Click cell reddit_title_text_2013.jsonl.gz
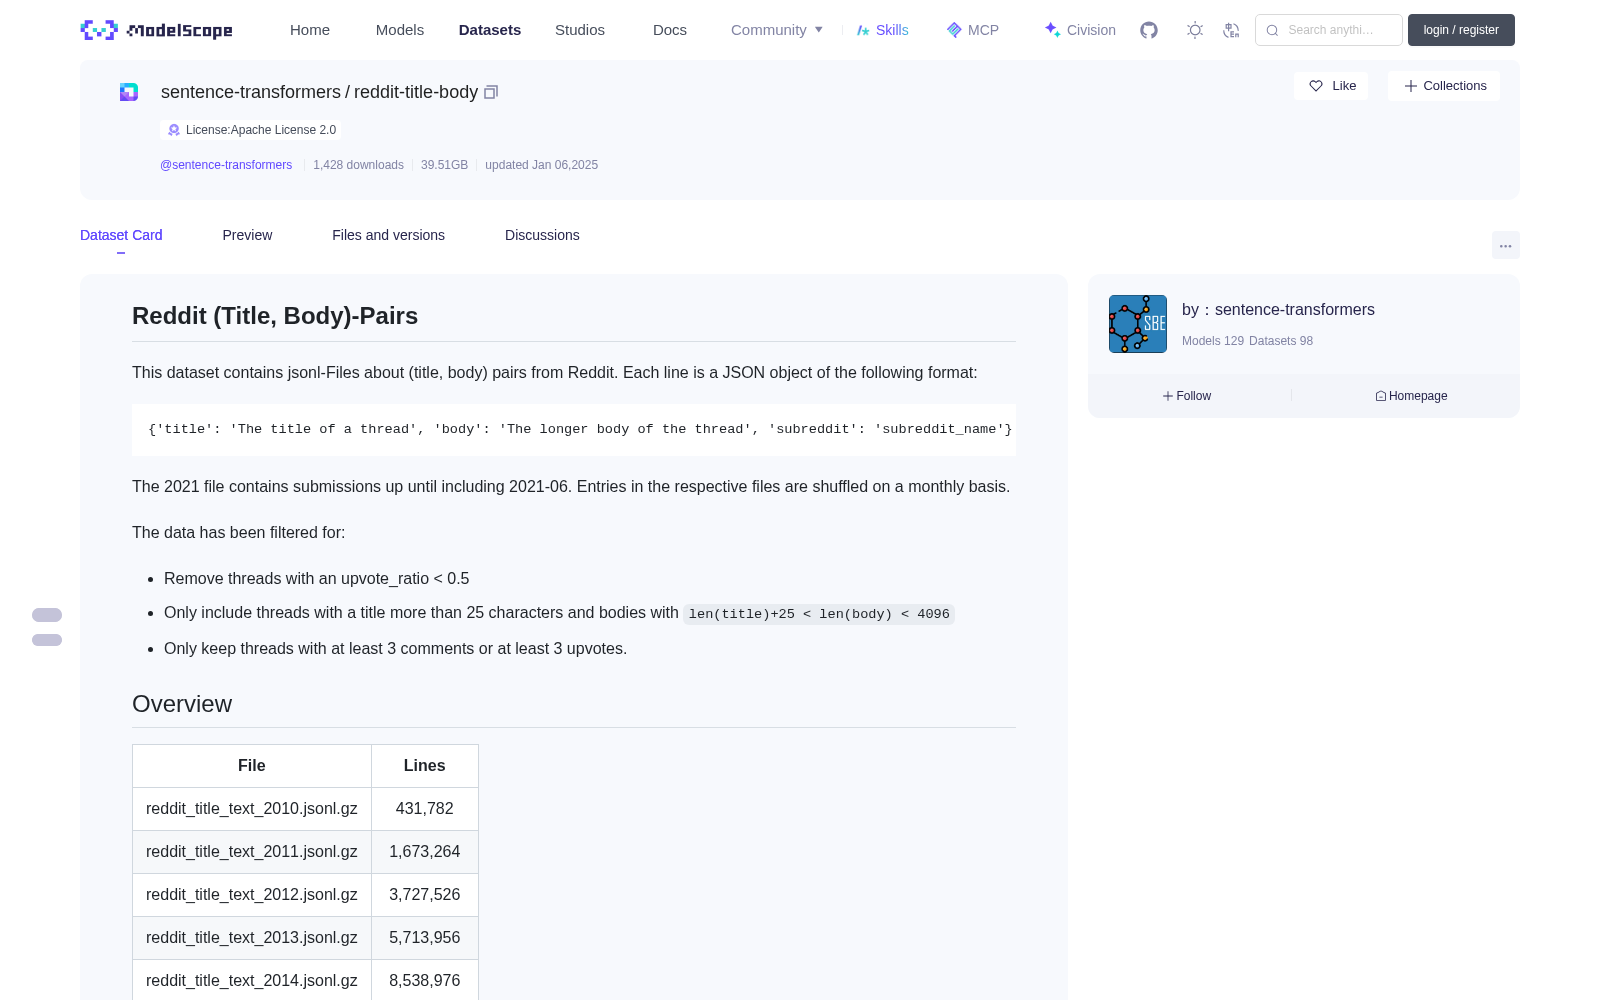The width and height of the screenshot is (1600, 1000). point(252,938)
